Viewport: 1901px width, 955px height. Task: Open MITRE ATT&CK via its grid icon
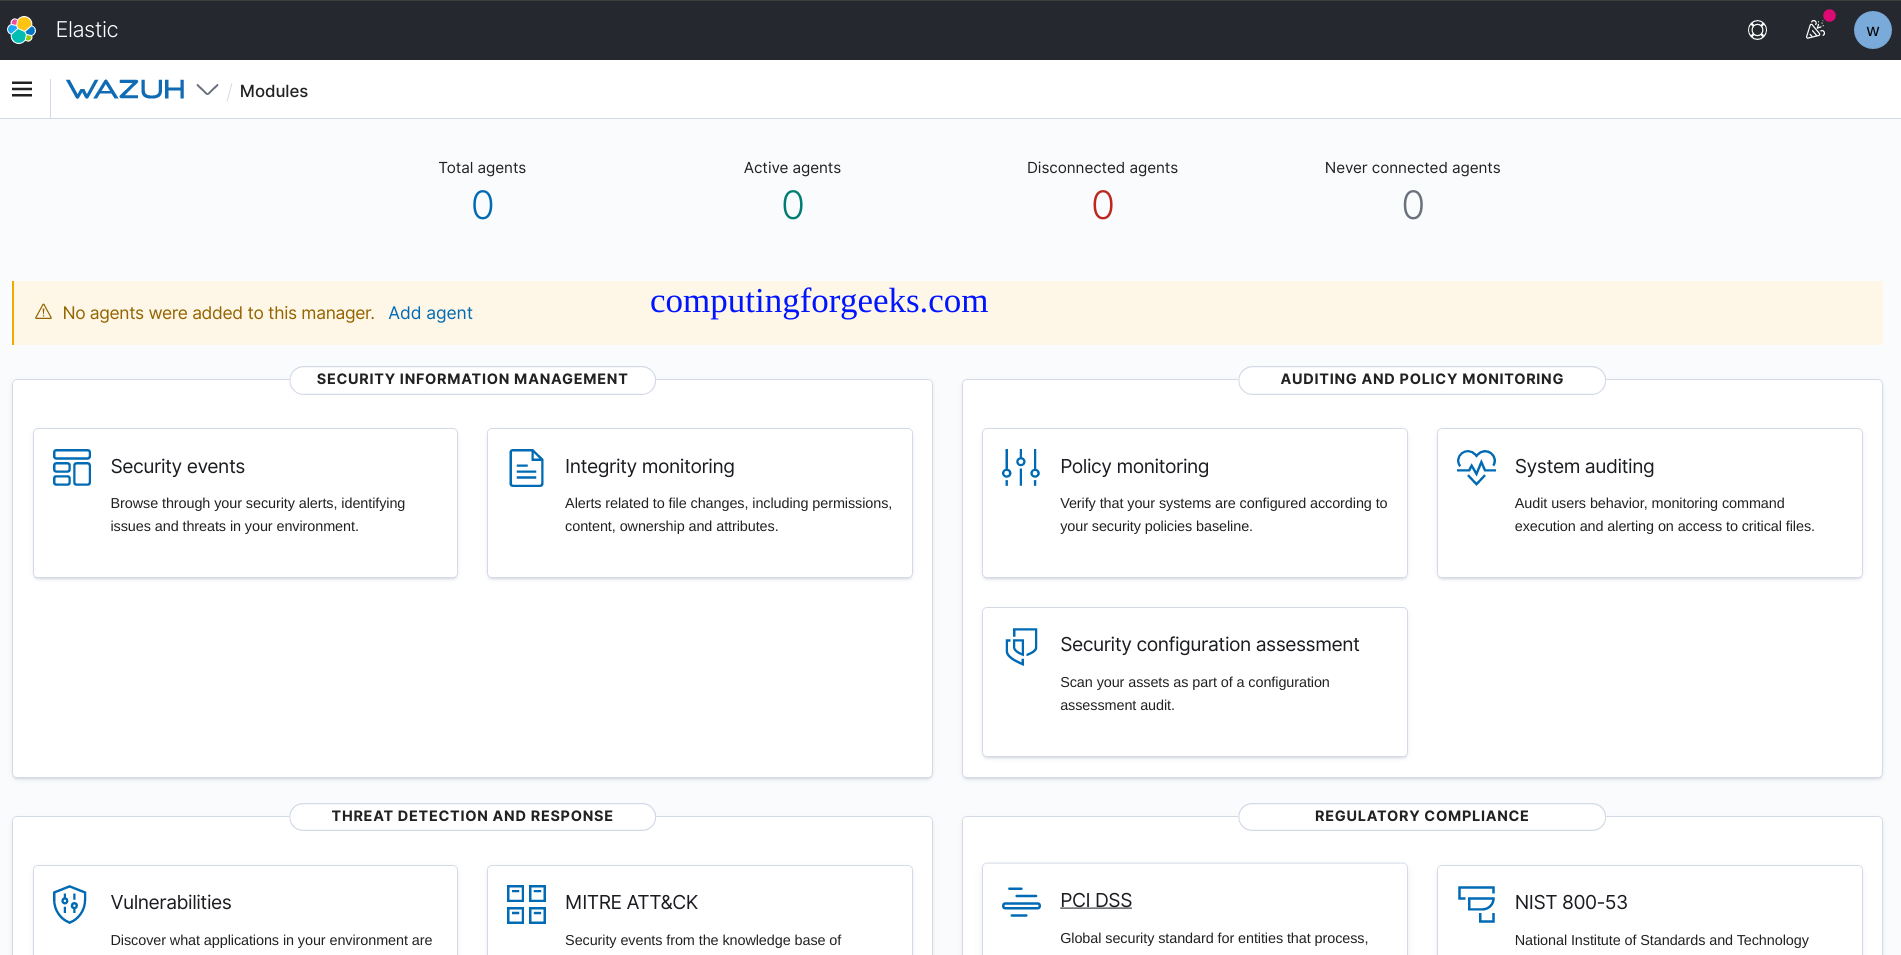click(x=525, y=902)
